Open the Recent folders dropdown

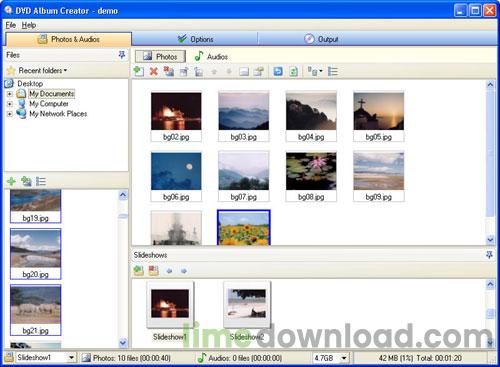(43, 70)
